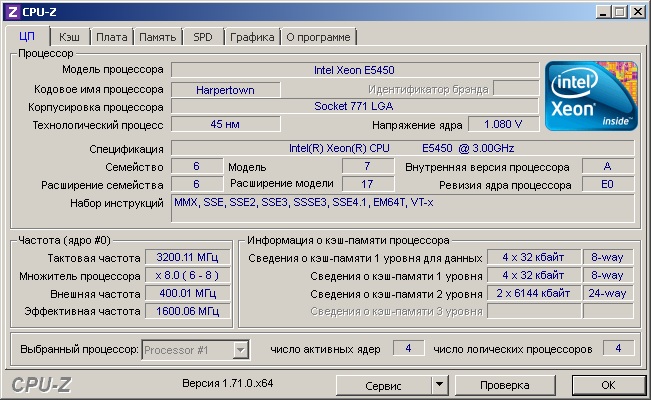This screenshot has width=651, height=400.
Task: Open the Processor #1 selection combo box
Action: [x=195, y=350]
